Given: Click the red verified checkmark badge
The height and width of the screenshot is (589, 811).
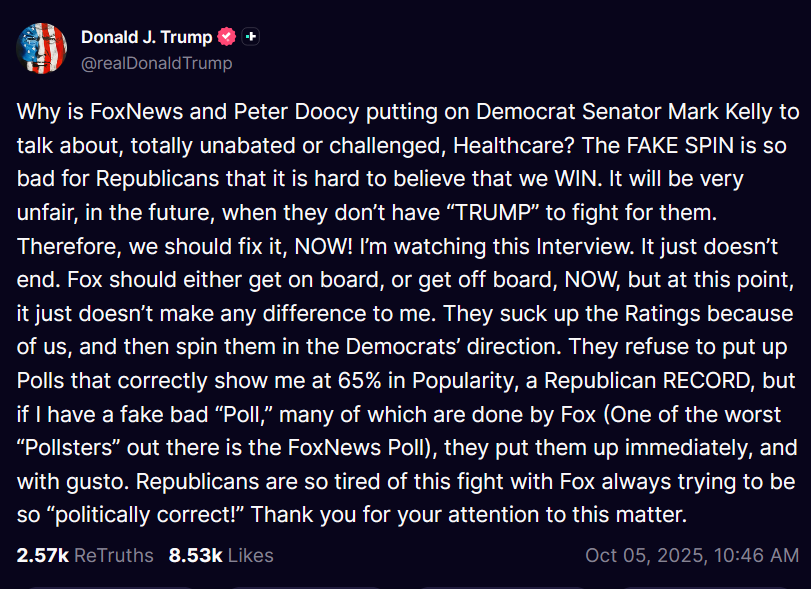Looking at the screenshot, I should [x=228, y=37].
